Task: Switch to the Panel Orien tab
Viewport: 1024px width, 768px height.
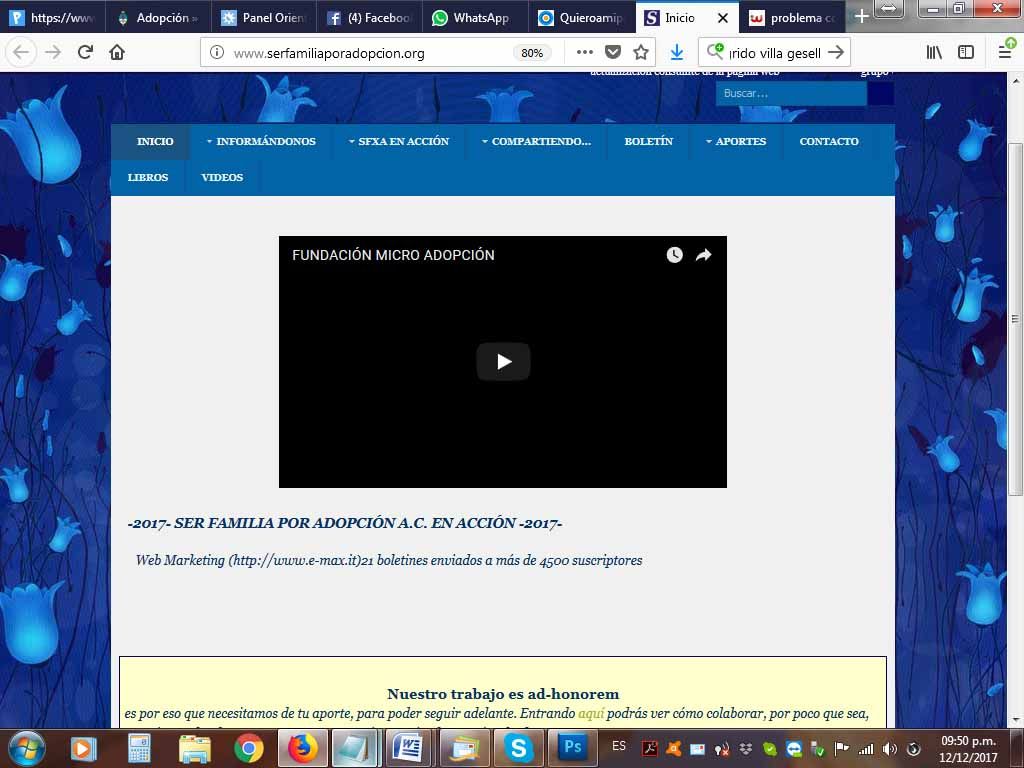Action: click(264, 17)
